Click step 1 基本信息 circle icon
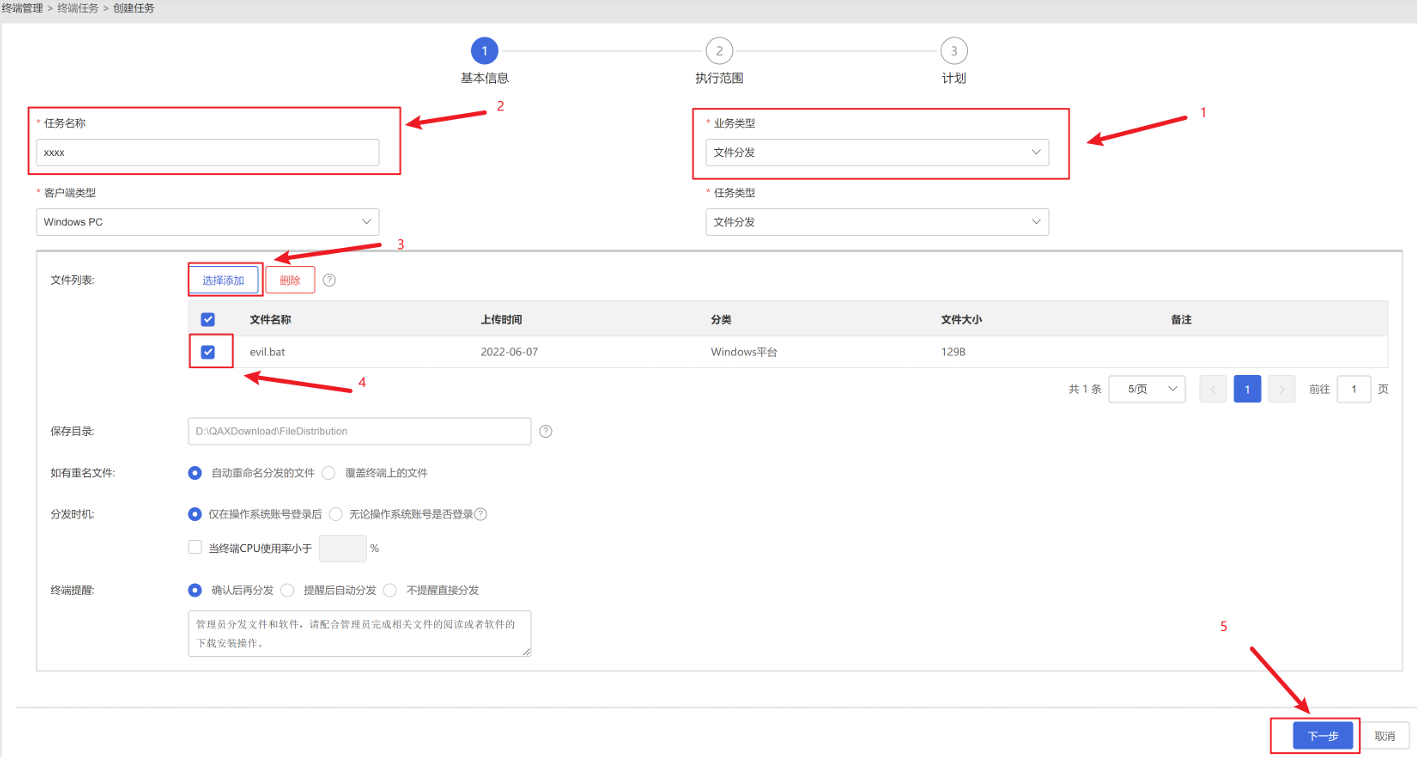Image resolution: width=1417 pixels, height=757 pixels. click(x=484, y=51)
